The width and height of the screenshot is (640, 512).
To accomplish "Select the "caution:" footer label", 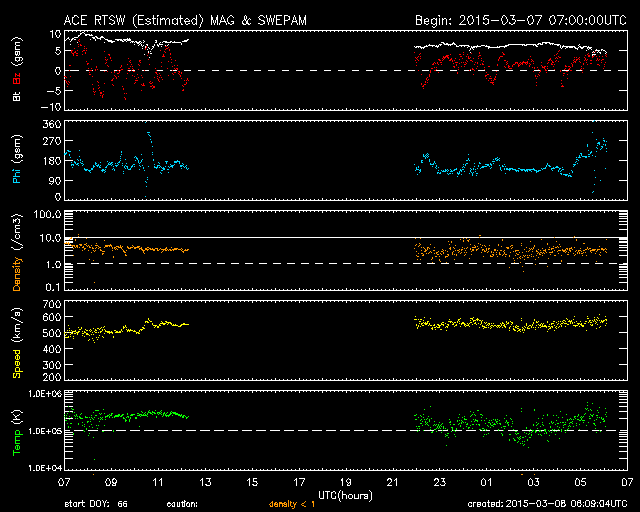I will tap(182, 504).
